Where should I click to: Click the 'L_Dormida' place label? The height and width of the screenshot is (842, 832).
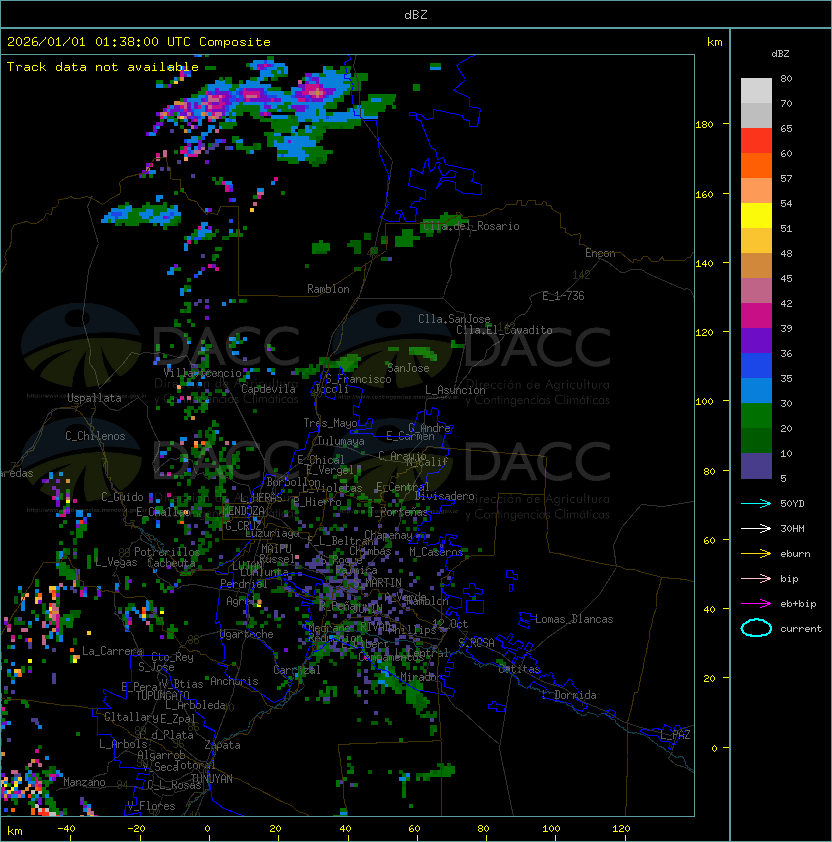(569, 695)
